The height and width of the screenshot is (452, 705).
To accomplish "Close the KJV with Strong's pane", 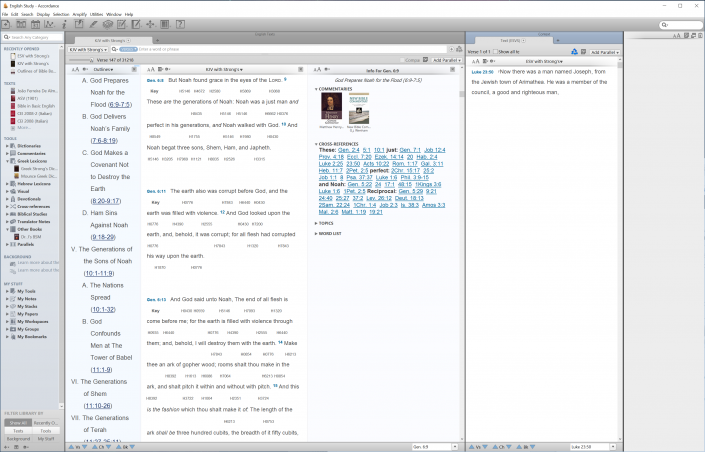I will 300,69.
